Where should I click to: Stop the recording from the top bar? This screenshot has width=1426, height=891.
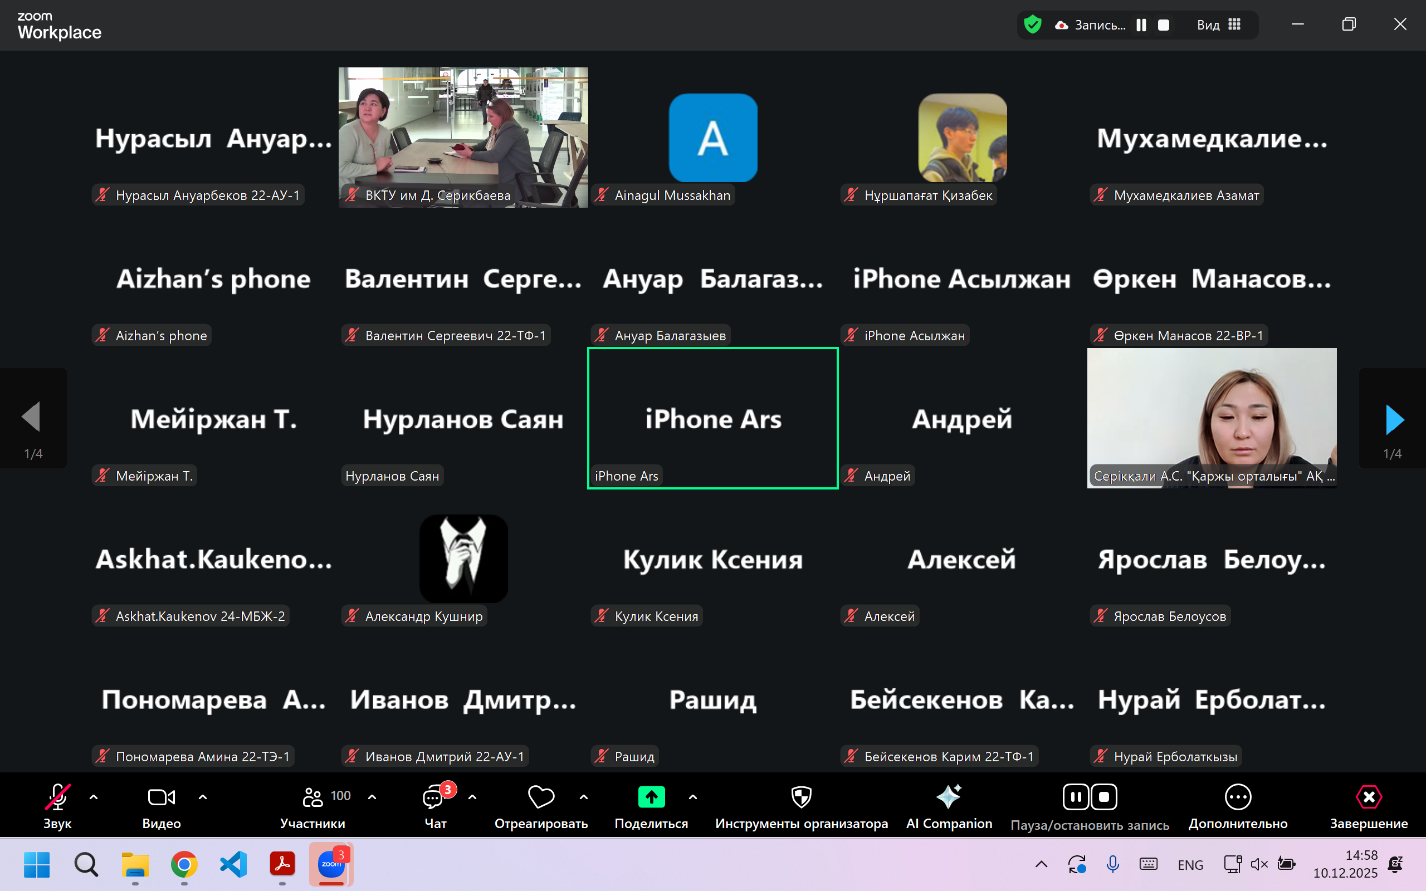(x=1164, y=25)
